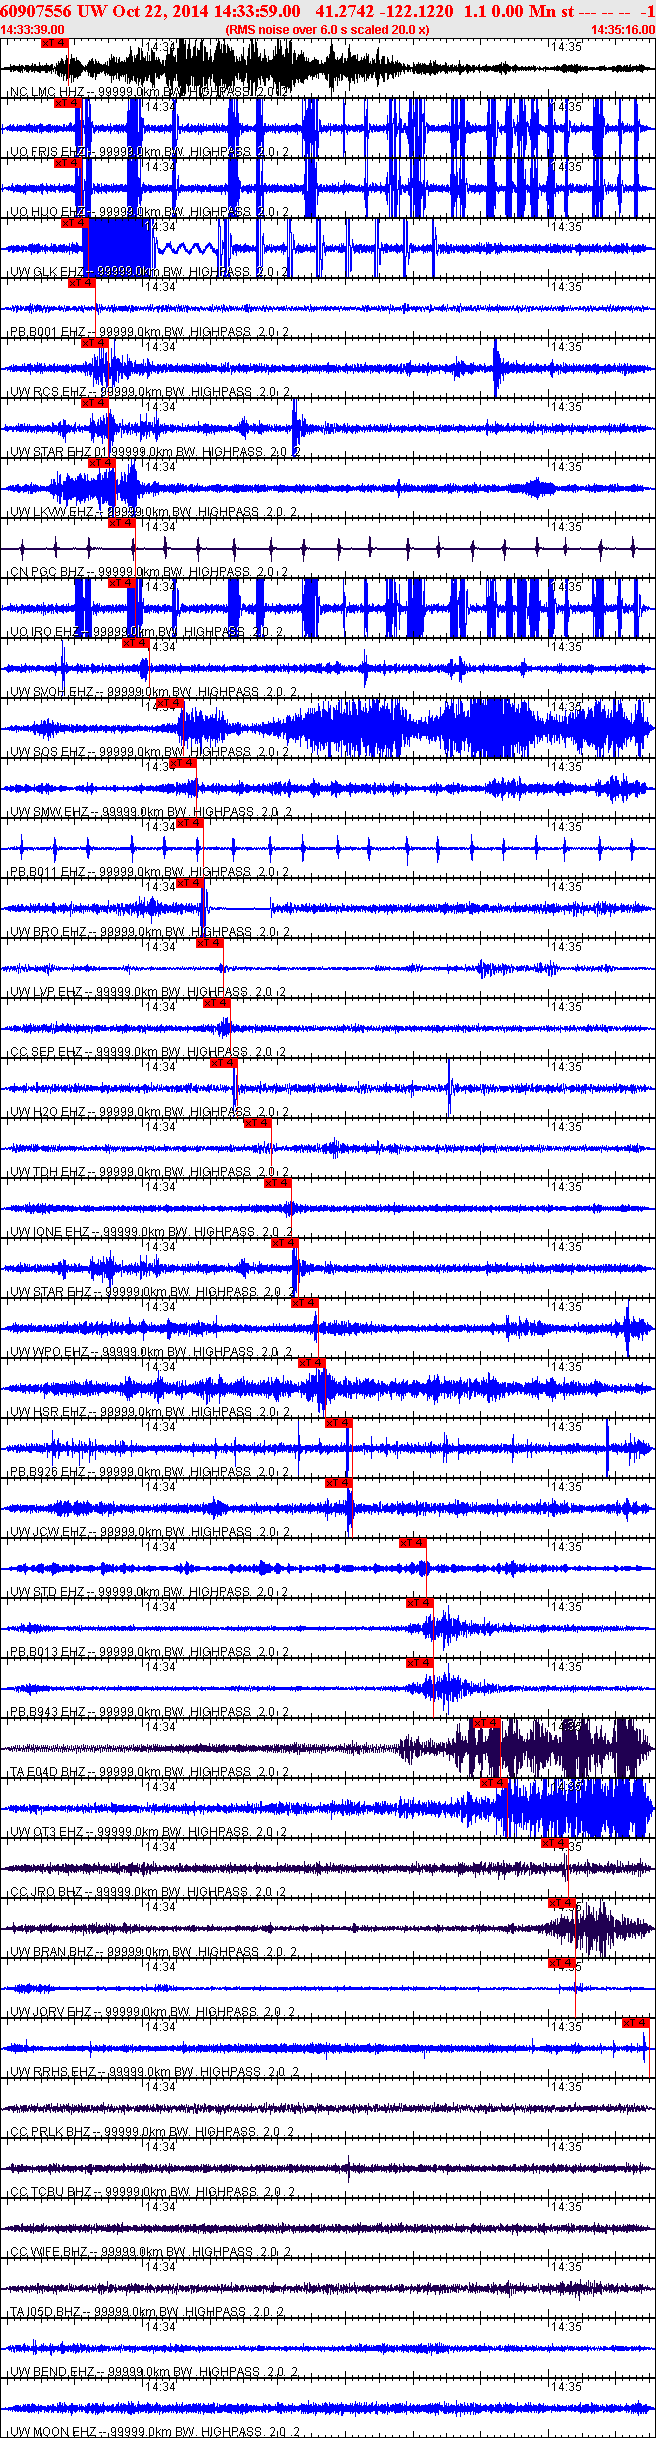The height and width of the screenshot is (2438, 656).
Task: Select station label UO FRIS EHZ
Action: [47, 152]
